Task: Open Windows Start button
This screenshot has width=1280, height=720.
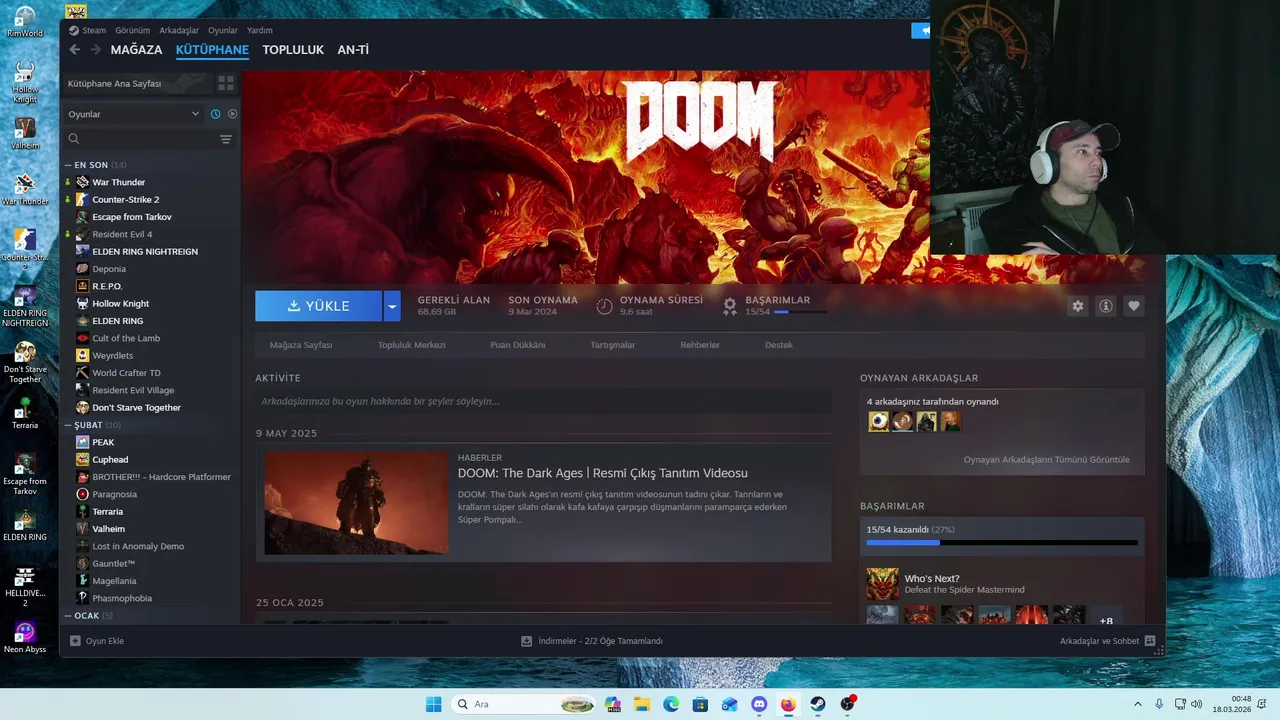Action: (433, 704)
